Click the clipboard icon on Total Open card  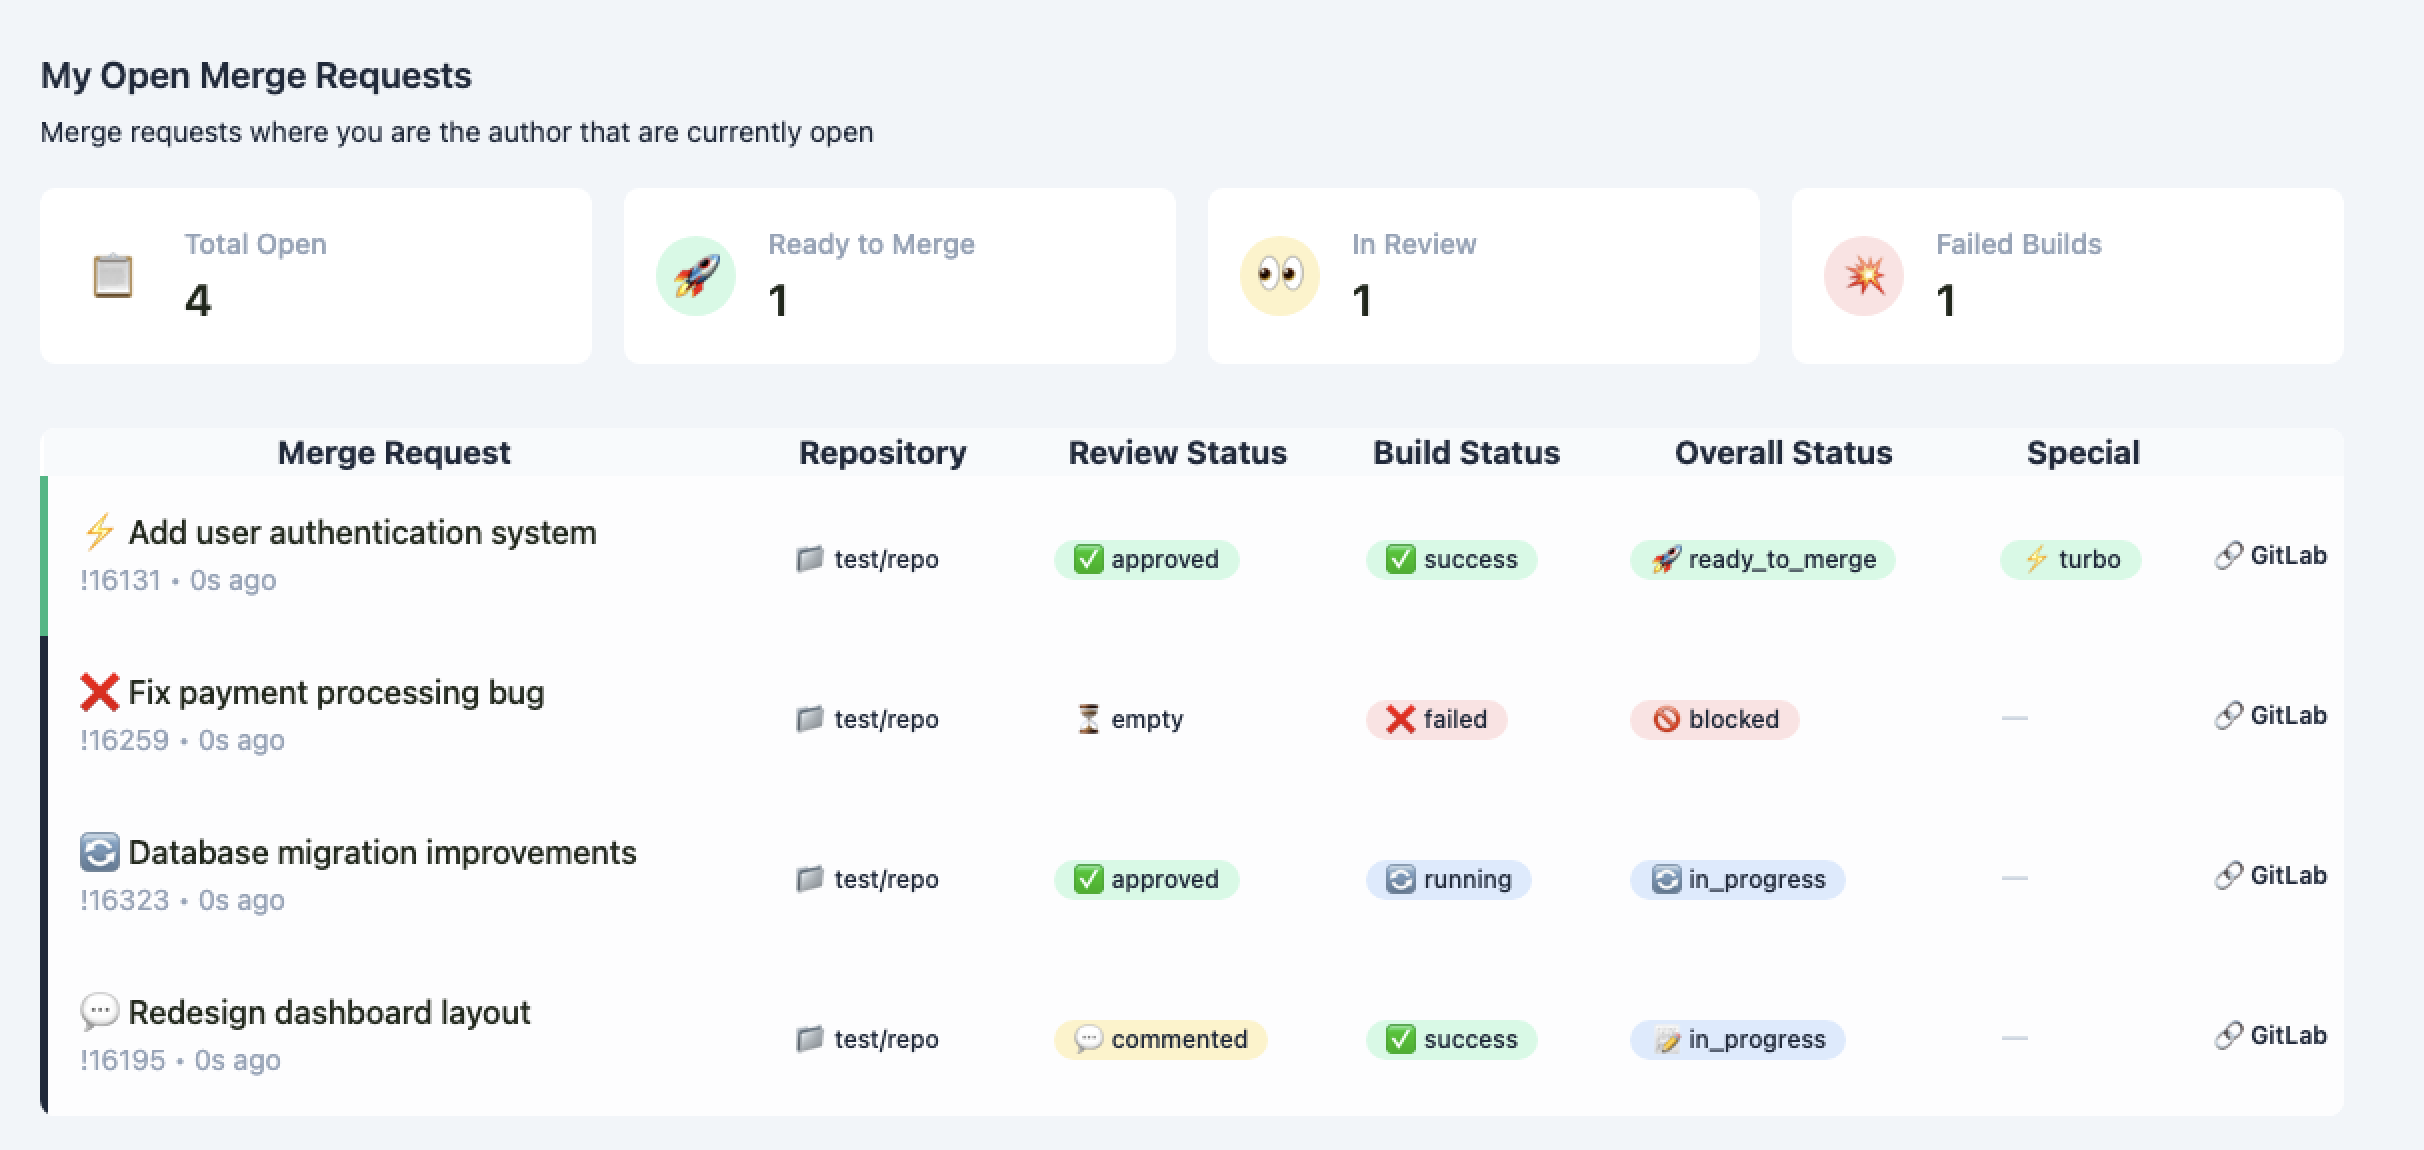tap(113, 273)
